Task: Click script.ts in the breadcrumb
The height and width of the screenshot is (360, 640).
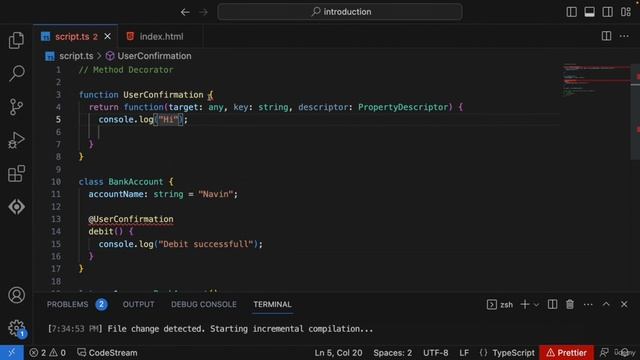Action: (x=76, y=56)
